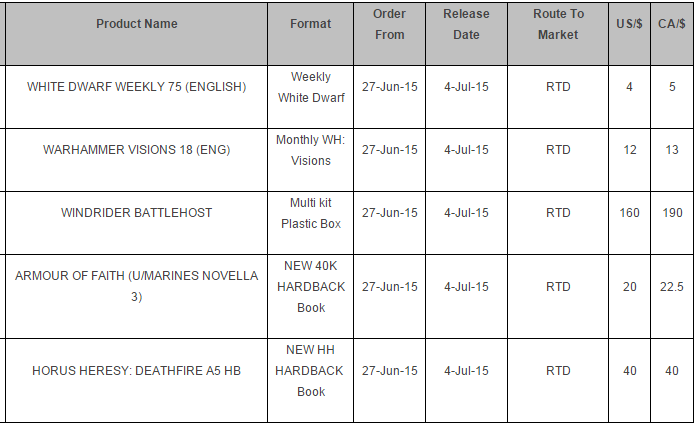Screen dimensions: 698x429
Task: Click the Windrider Battlehost product cell
Action: 137,213
